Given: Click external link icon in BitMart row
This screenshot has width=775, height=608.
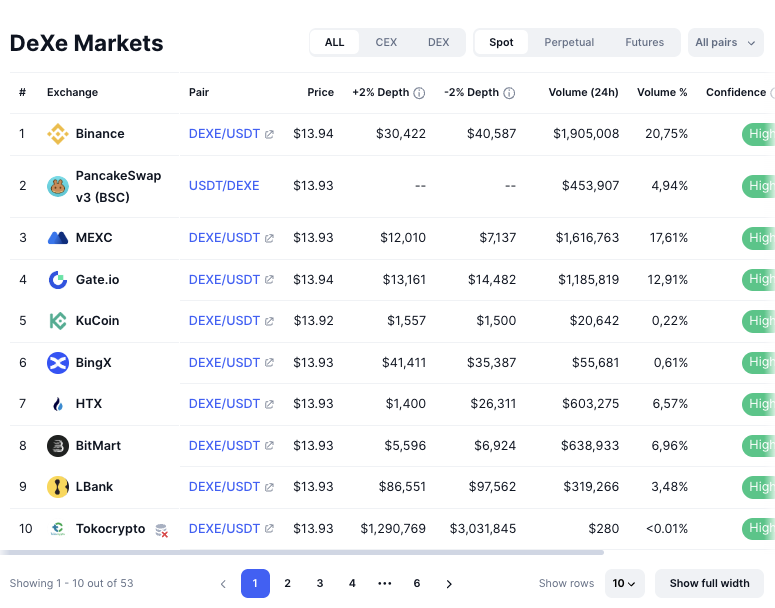Looking at the screenshot, I should 269,446.
